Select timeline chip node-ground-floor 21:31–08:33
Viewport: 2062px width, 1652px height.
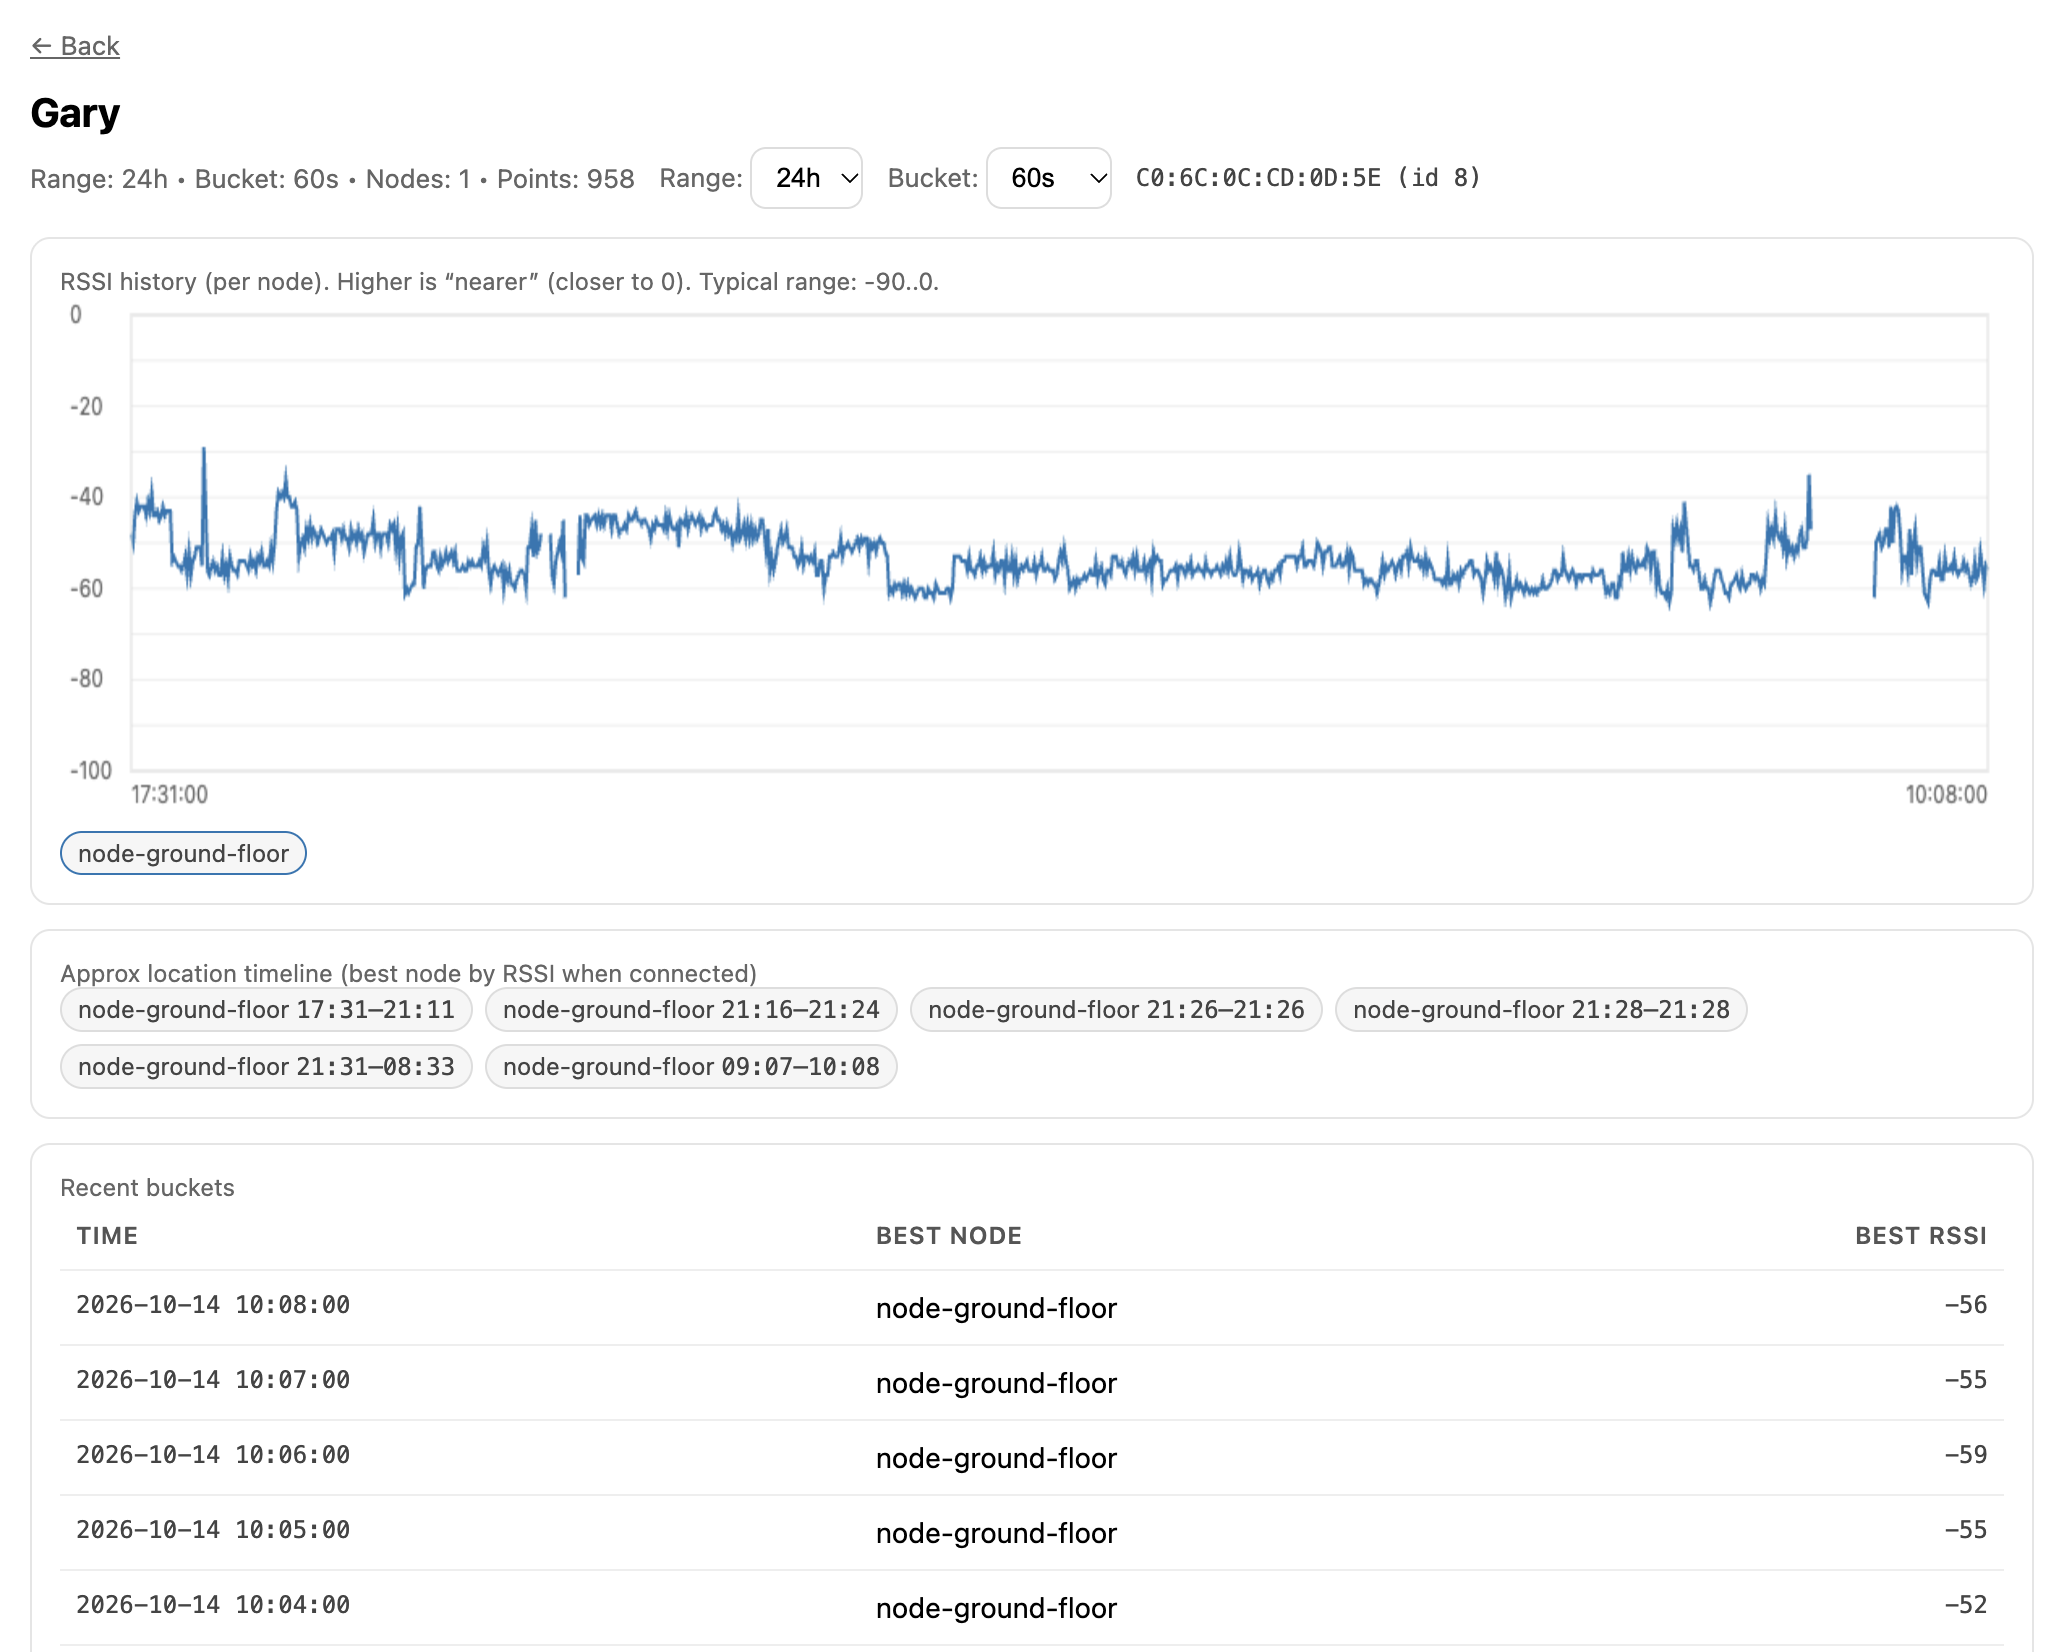[x=266, y=1066]
